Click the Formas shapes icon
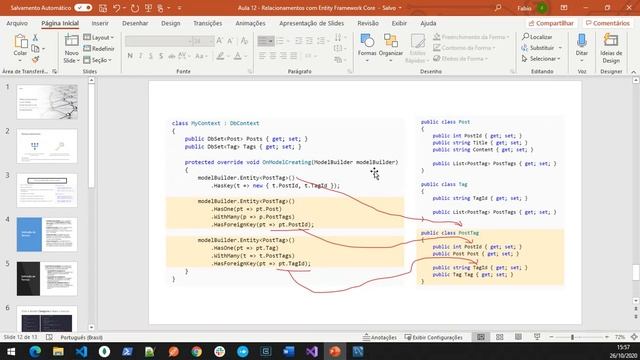 [367, 41]
